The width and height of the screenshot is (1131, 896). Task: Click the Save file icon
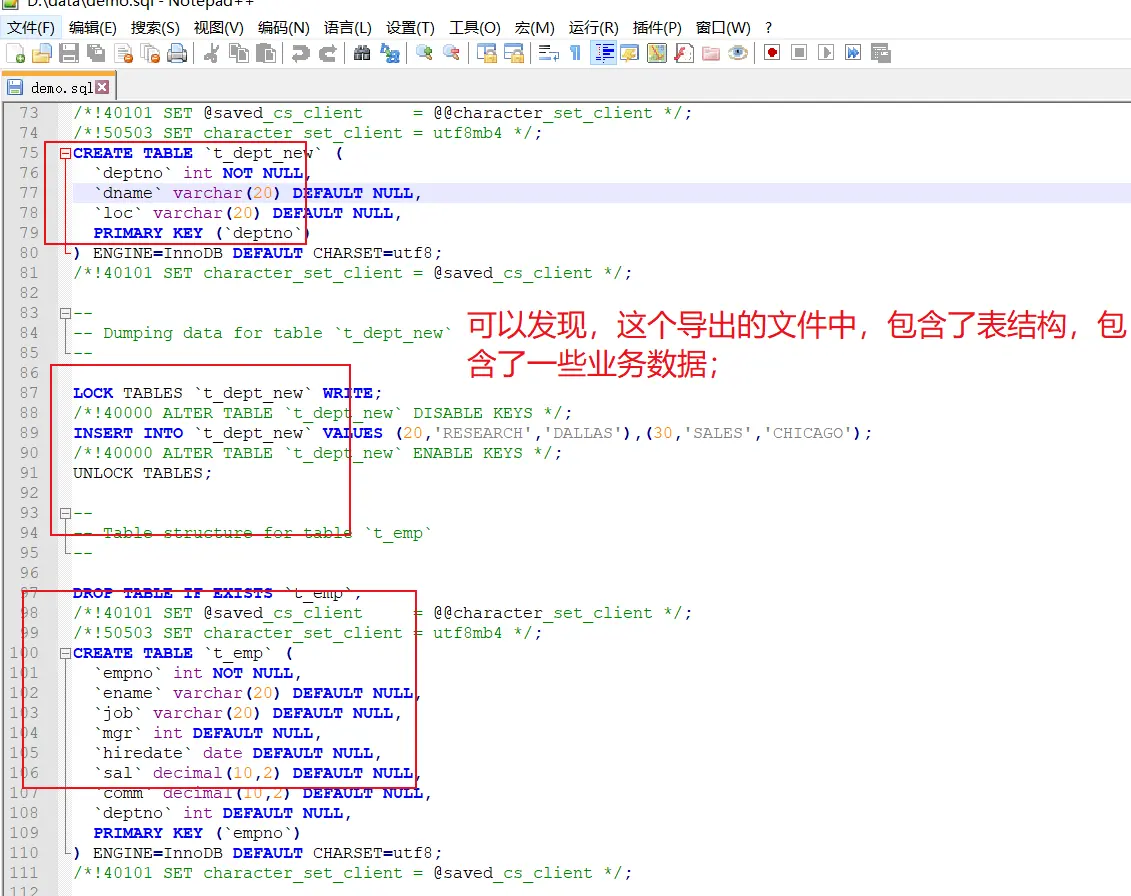pyautogui.click(x=69, y=53)
